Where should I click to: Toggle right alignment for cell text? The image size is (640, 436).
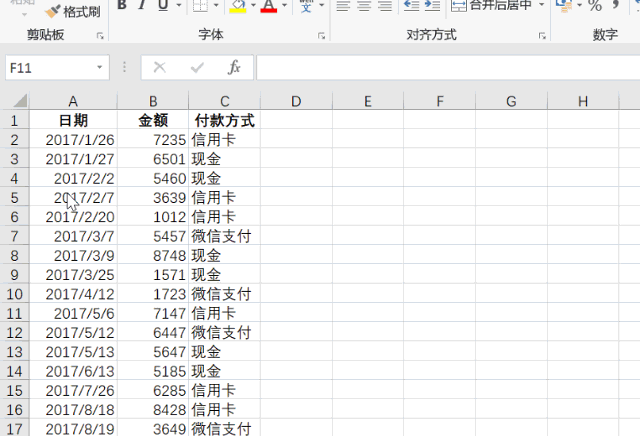click(x=386, y=6)
